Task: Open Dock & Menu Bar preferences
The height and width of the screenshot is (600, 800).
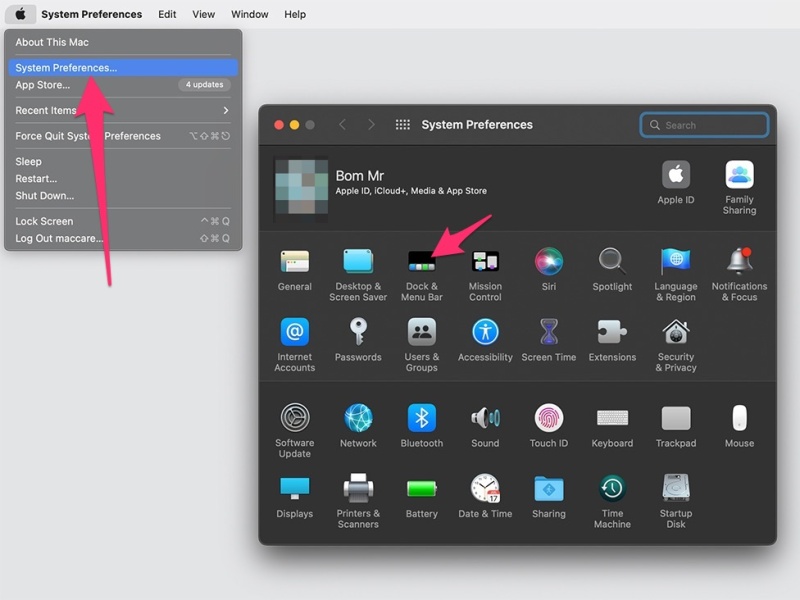Action: (421, 262)
